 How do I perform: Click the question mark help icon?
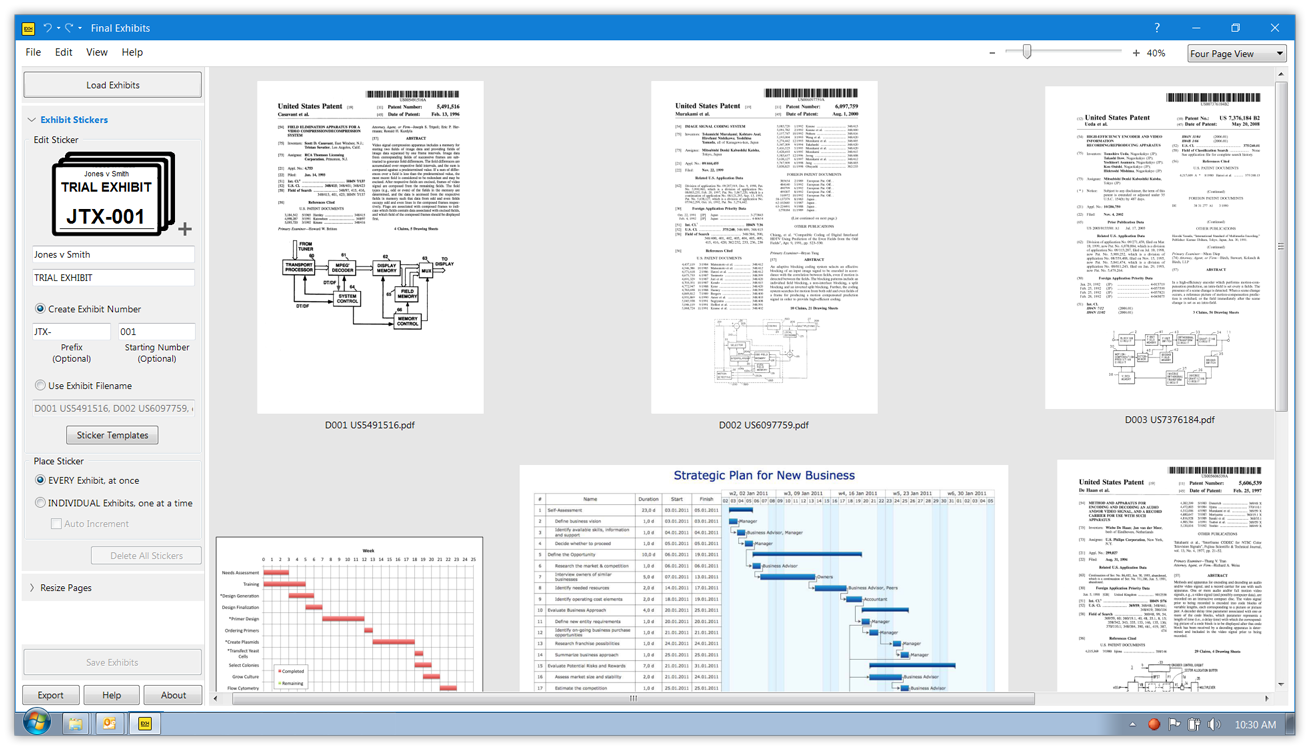1157,28
